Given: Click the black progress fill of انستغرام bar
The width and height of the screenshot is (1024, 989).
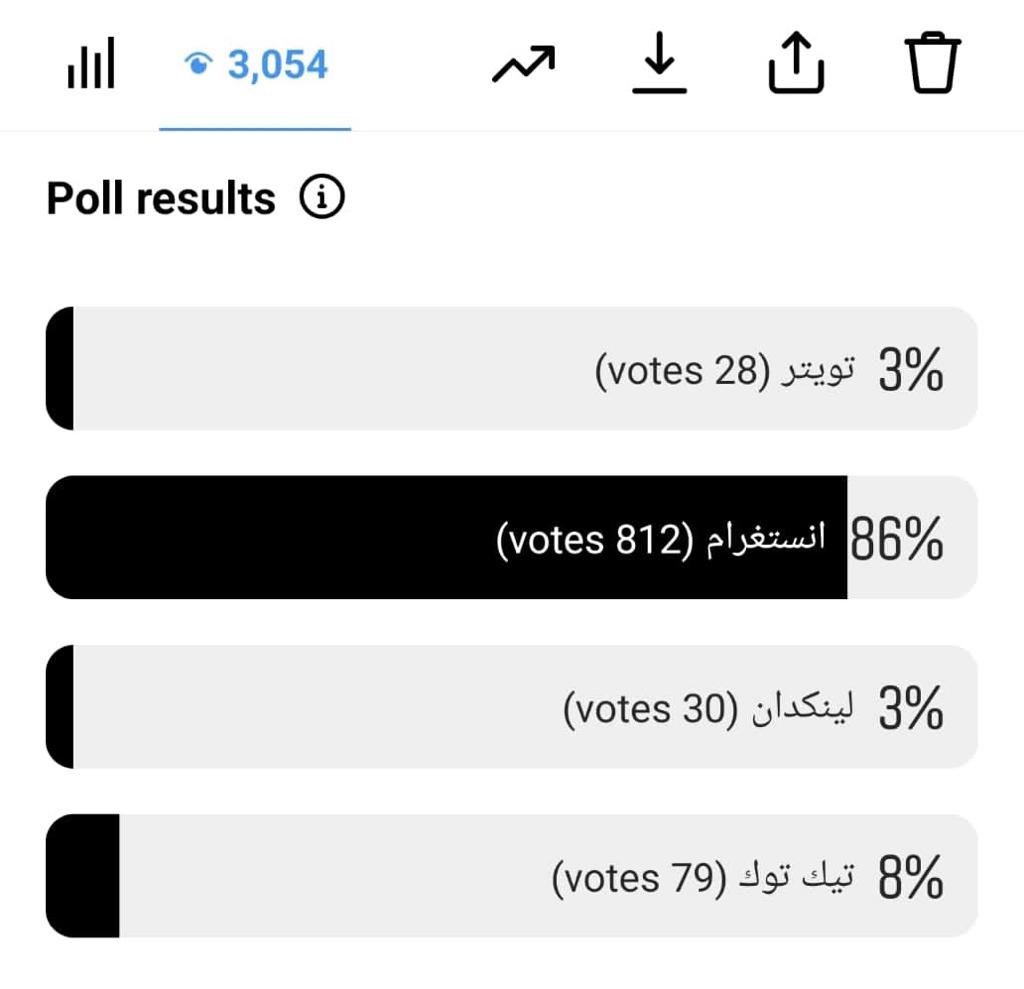Looking at the screenshot, I should (447, 538).
